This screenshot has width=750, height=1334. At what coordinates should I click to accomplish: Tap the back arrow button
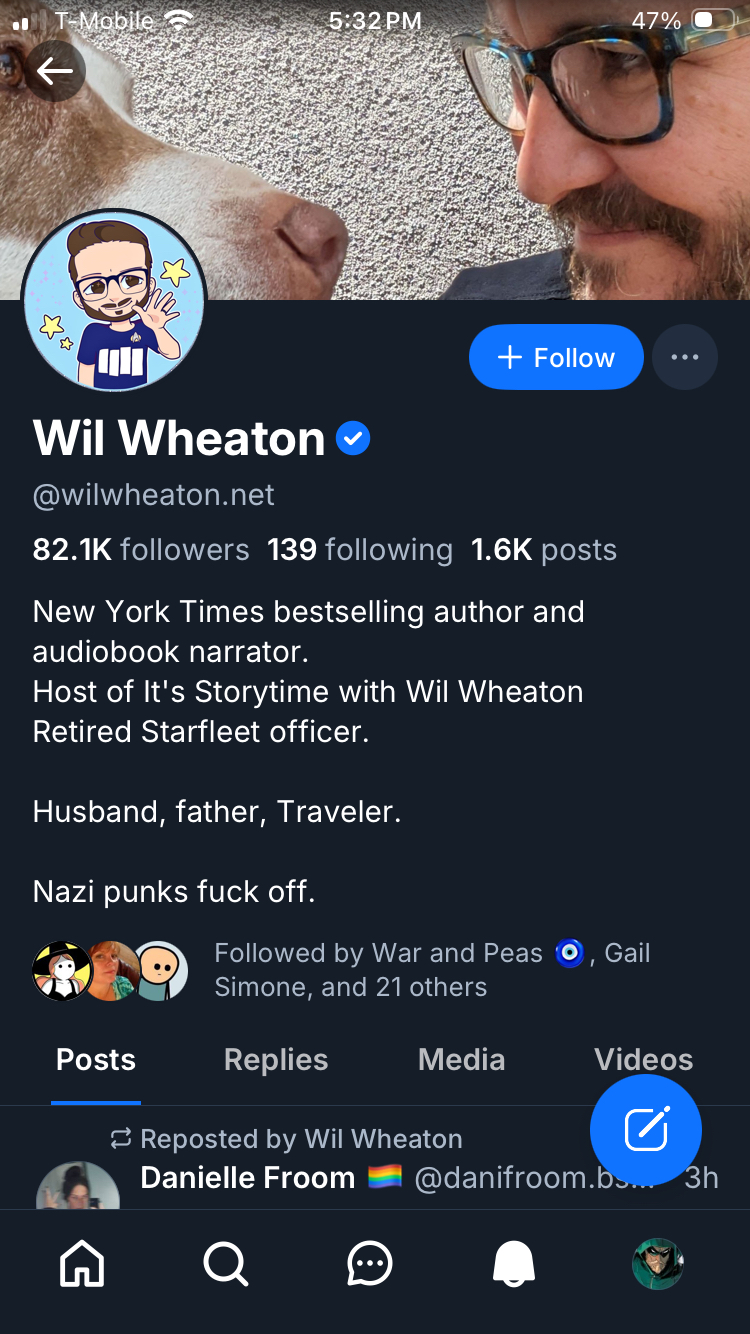(55, 71)
